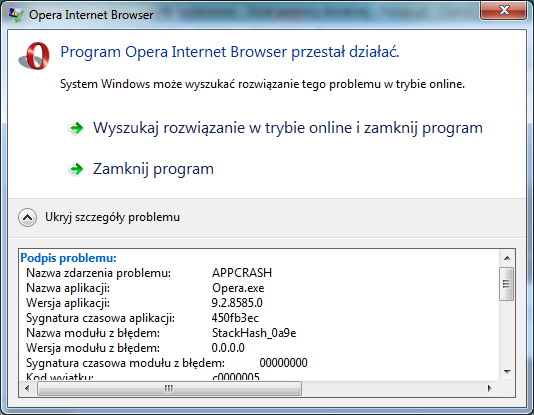Choose Wyszukaj rozwiązanie w trybie online i zamknij program
The image size is (534, 415).
[x=288, y=128]
